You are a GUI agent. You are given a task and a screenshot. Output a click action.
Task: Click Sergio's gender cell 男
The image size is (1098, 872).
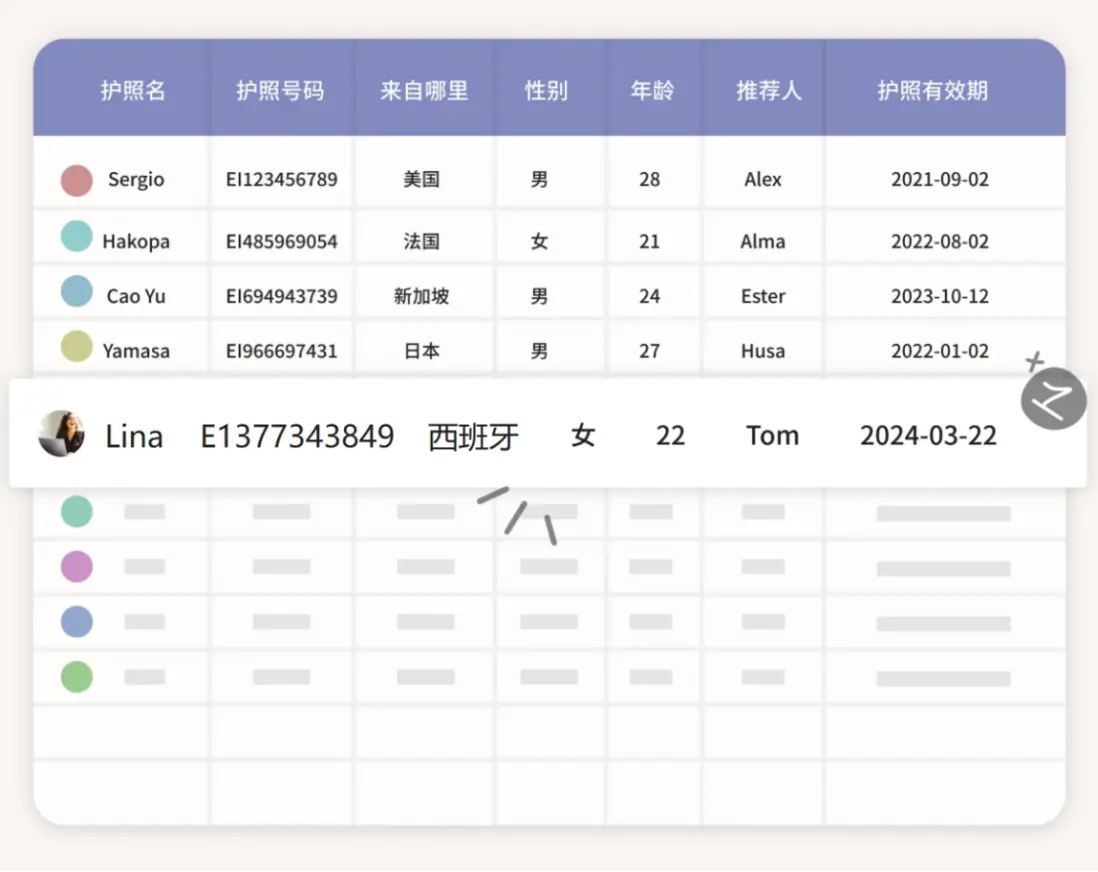539,179
